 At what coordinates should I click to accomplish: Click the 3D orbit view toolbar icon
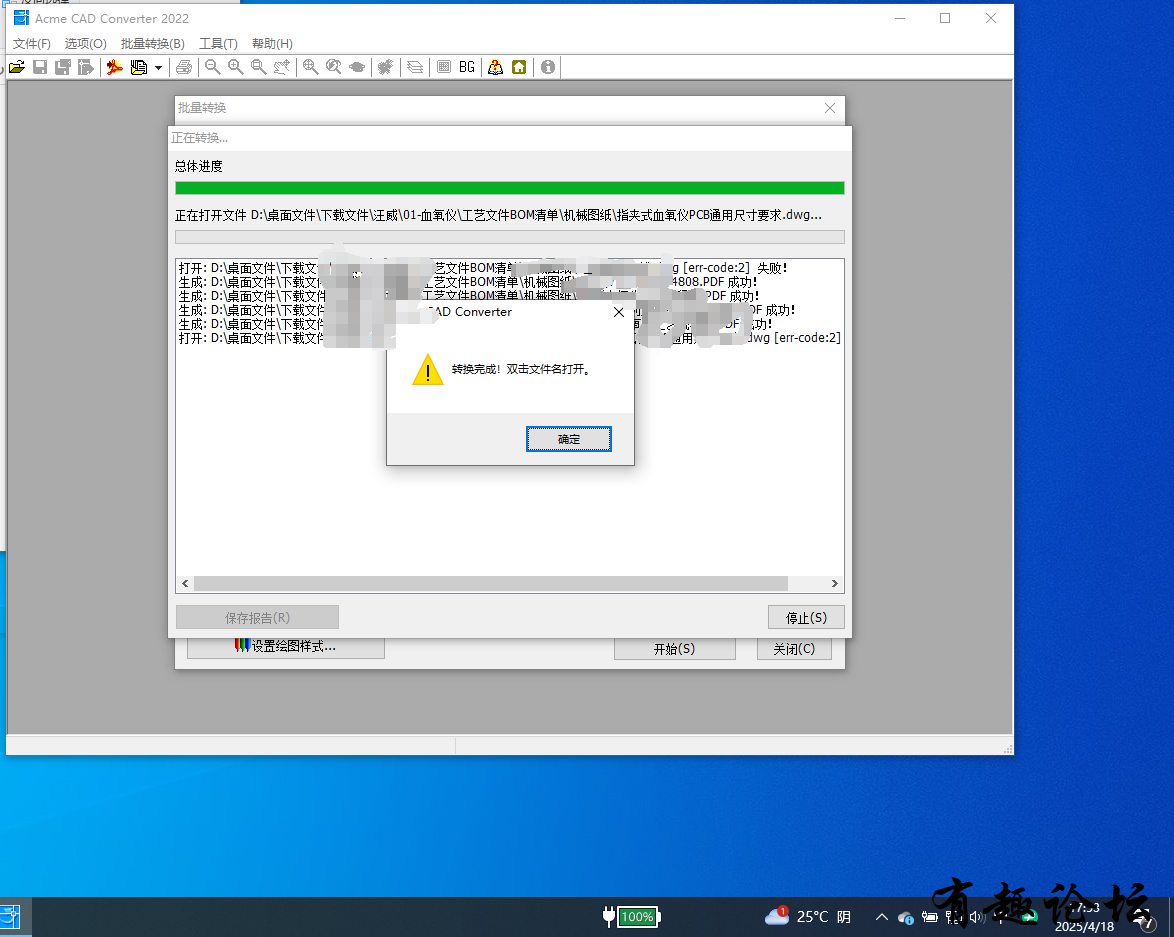(x=357, y=67)
